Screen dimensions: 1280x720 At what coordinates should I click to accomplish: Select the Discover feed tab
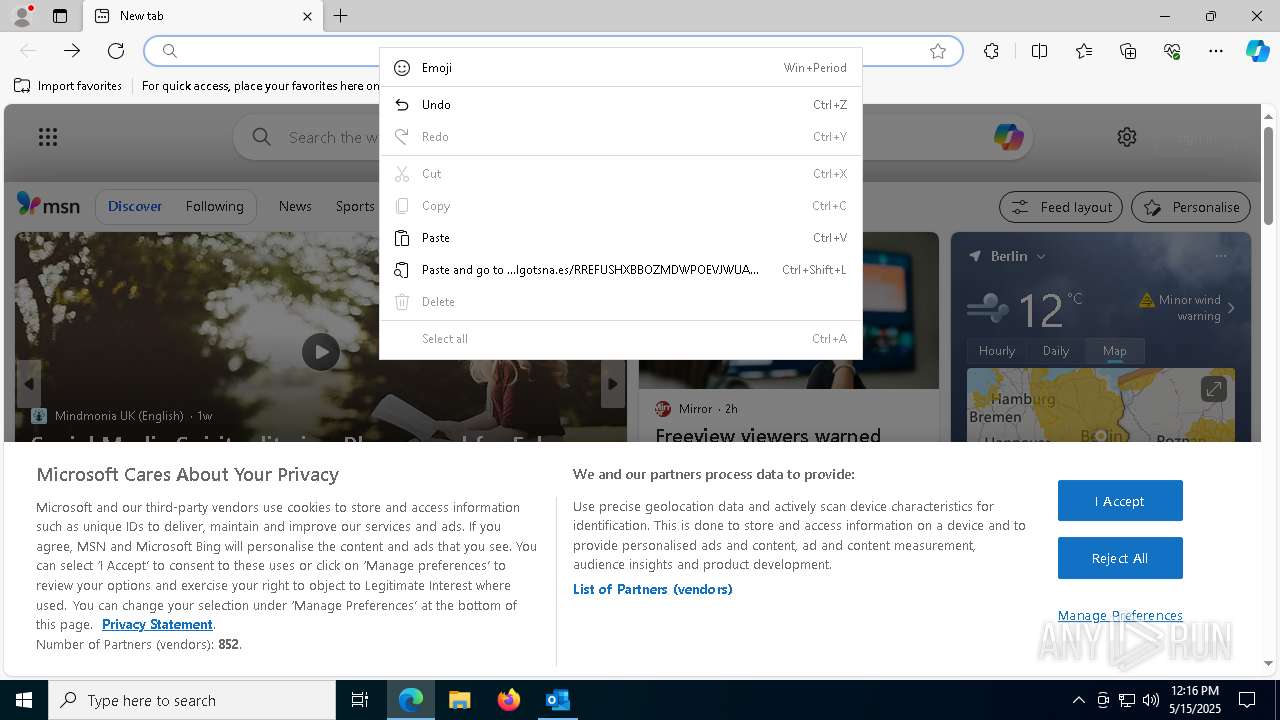click(x=135, y=206)
